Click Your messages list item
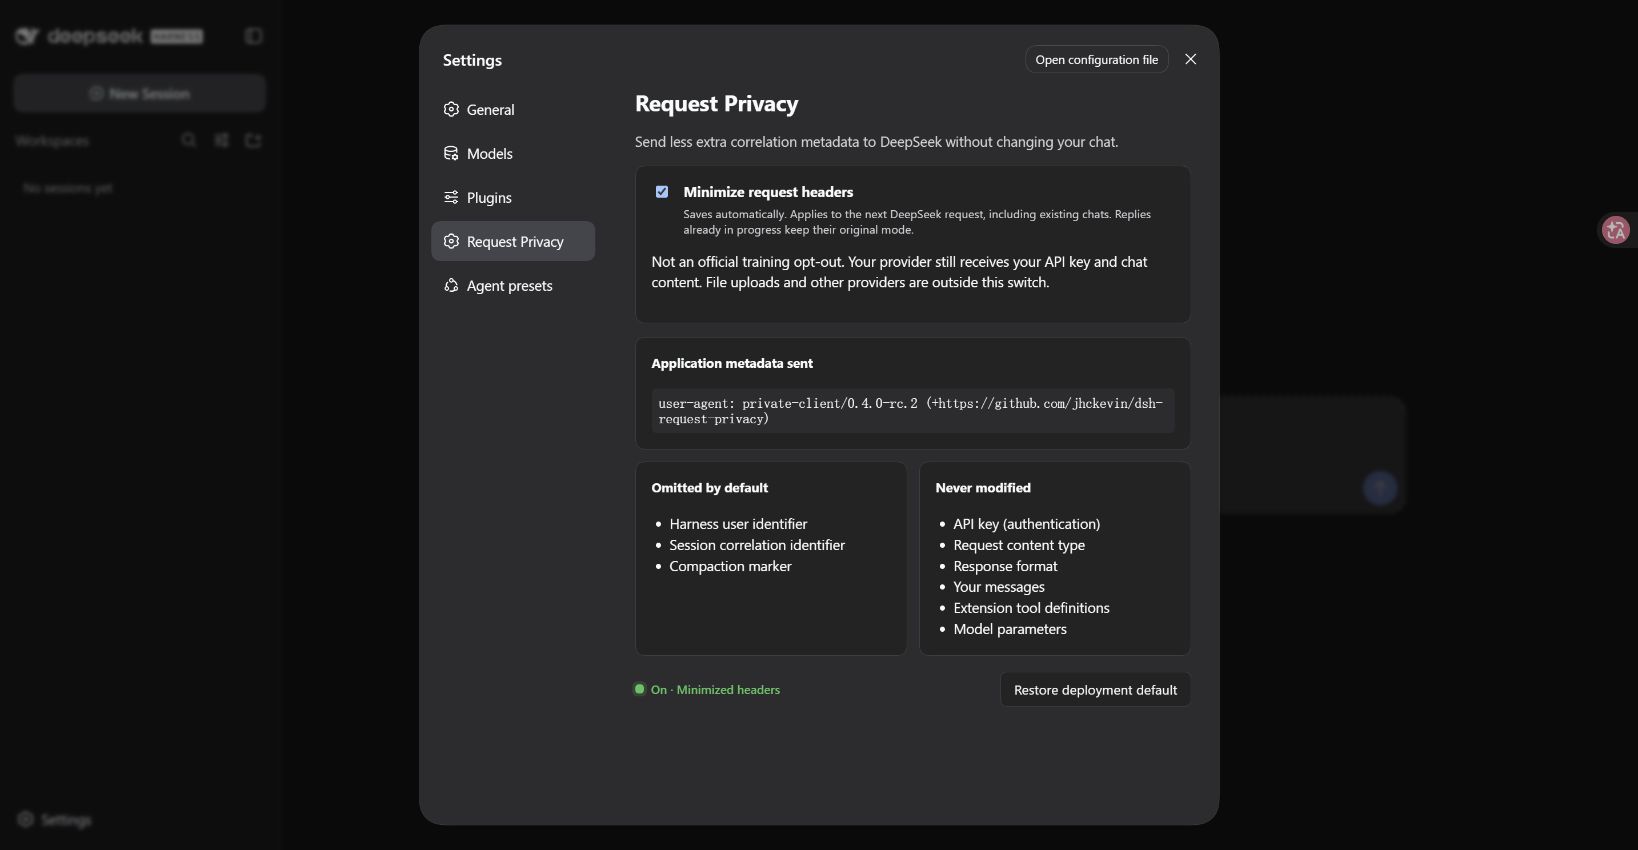This screenshot has width=1638, height=850. [x=999, y=587]
